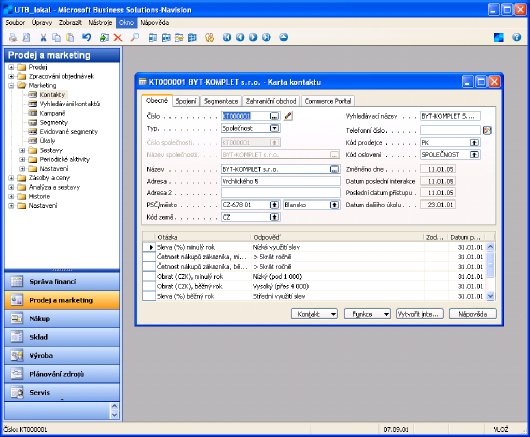Click the blue Undo arrow icon

coord(87,37)
